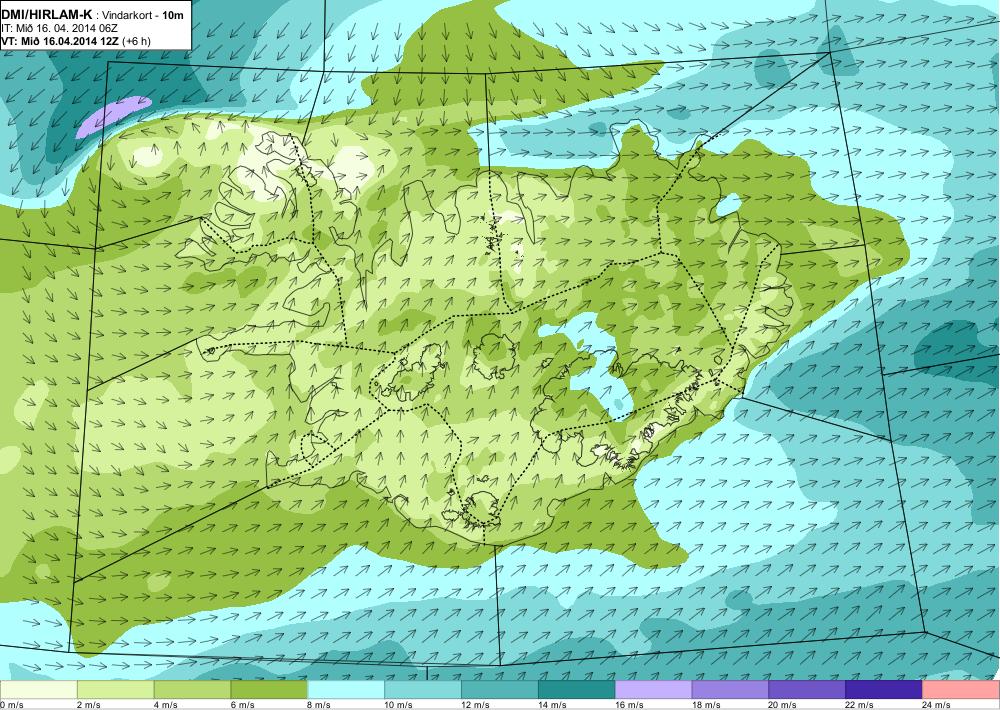Click the "IT: Mið 16. 04. 2014 06Z" line
1000x710 pixels.
pos(59,29)
